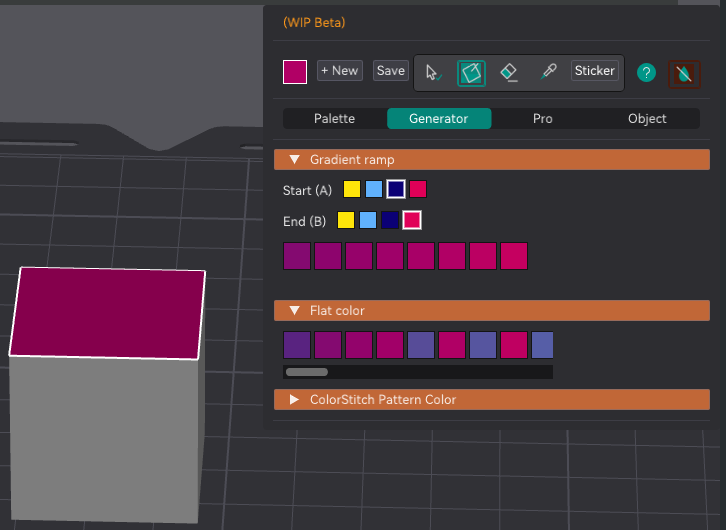Click the (WIP Beta) label
This screenshot has width=726, height=530.
click(x=314, y=22)
